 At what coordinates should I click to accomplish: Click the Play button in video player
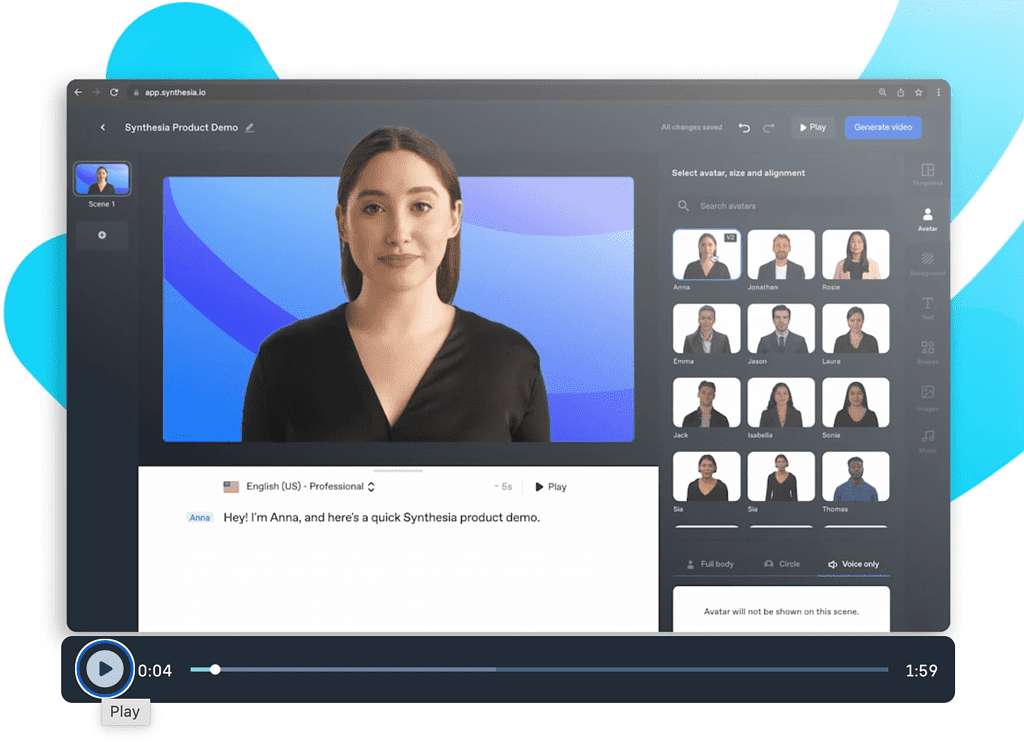tap(105, 669)
